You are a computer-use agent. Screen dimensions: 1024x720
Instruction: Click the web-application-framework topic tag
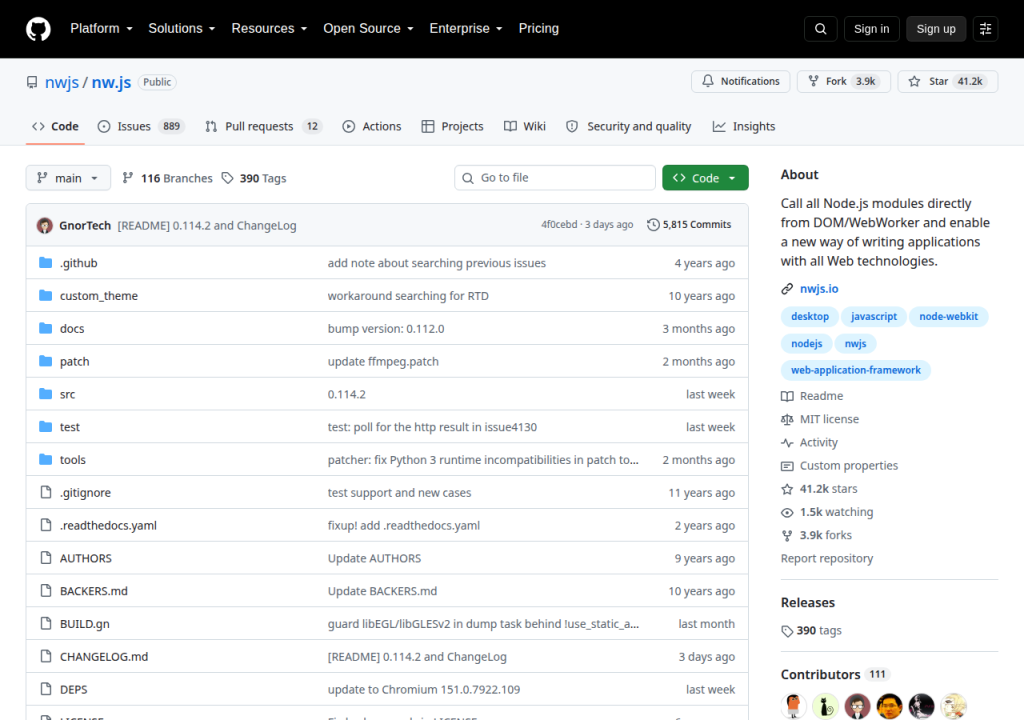click(x=856, y=370)
